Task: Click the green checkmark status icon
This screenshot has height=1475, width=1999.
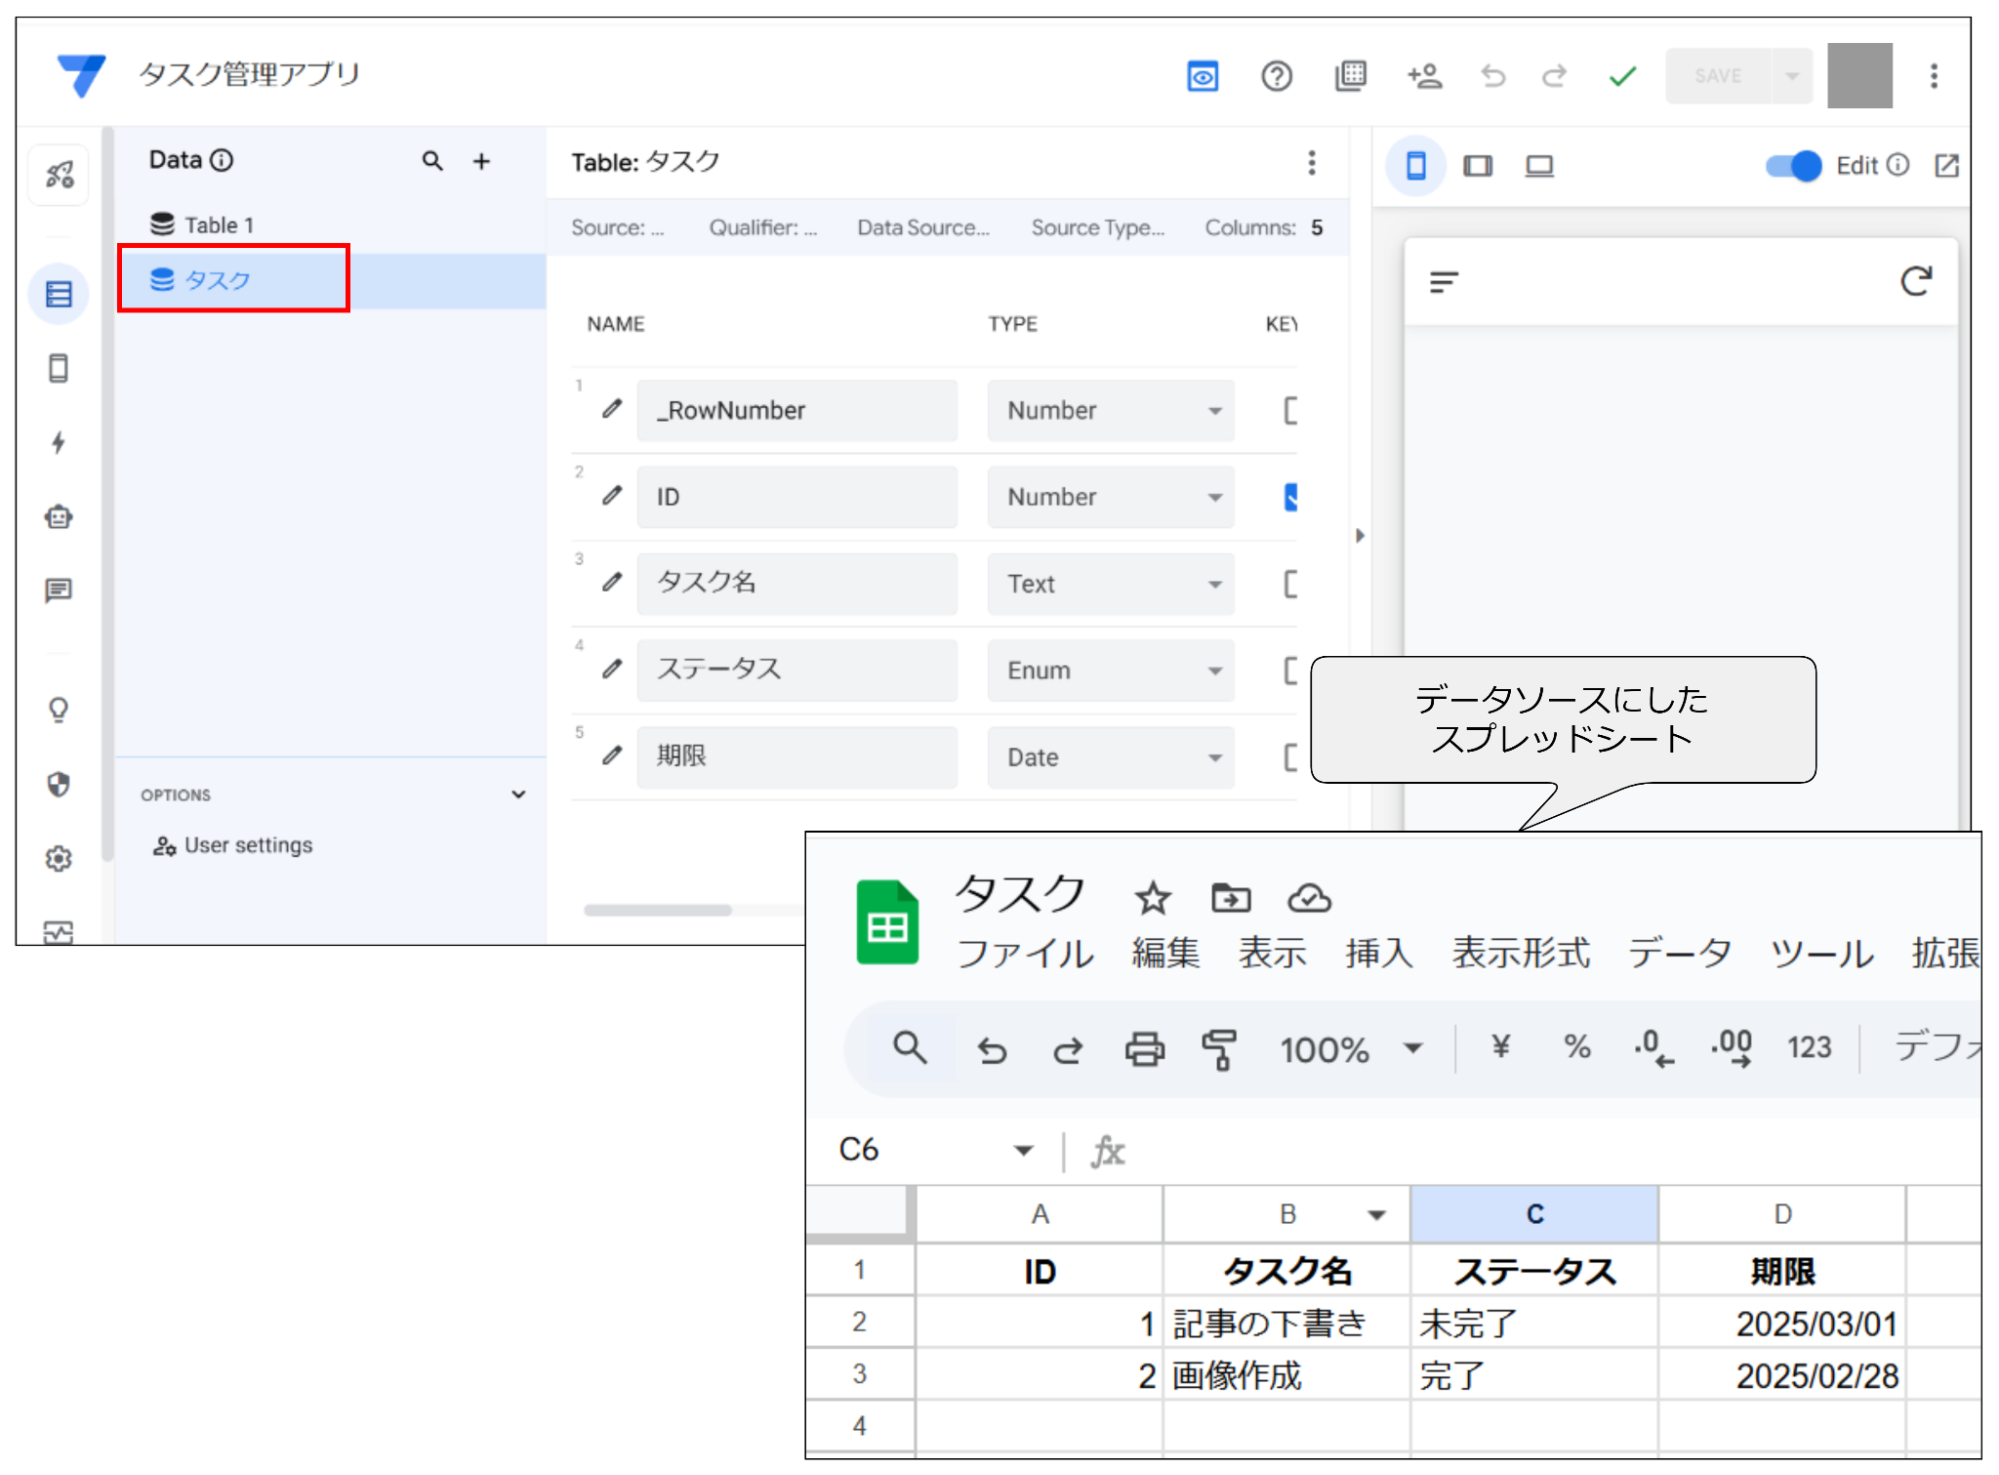Action: [x=1622, y=76]
